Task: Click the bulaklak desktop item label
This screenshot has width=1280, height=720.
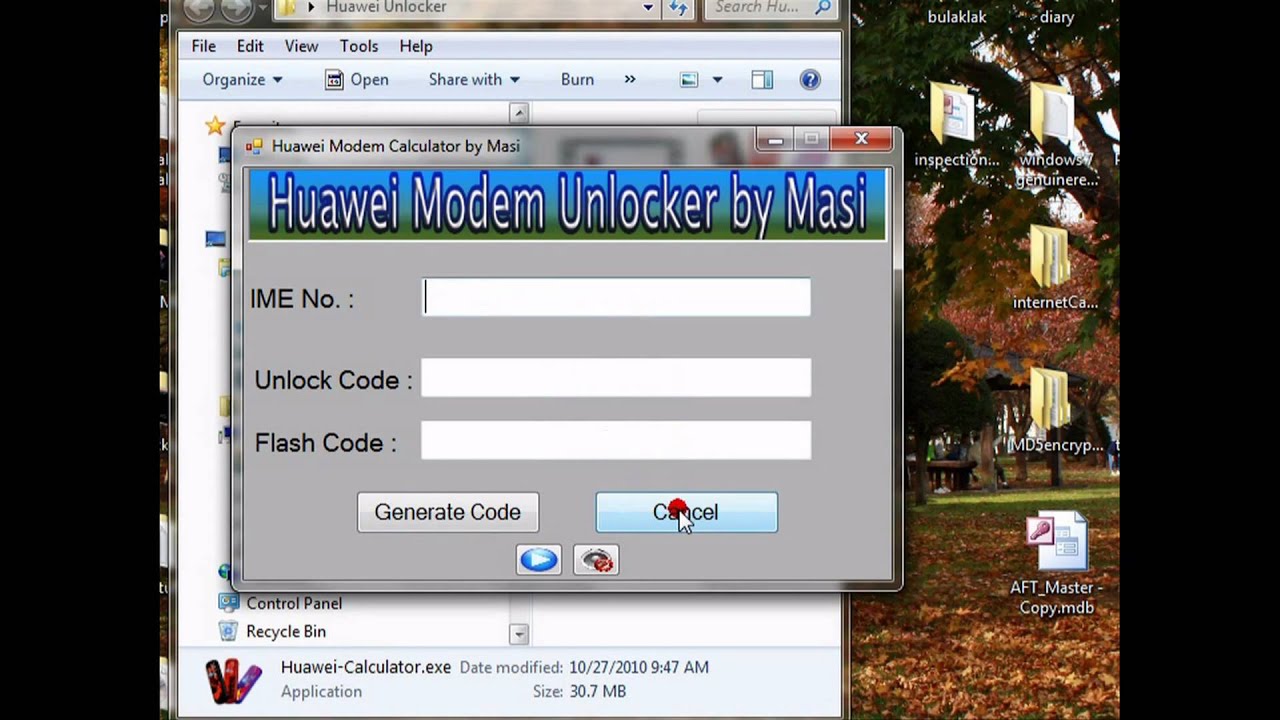Action: 957,17
